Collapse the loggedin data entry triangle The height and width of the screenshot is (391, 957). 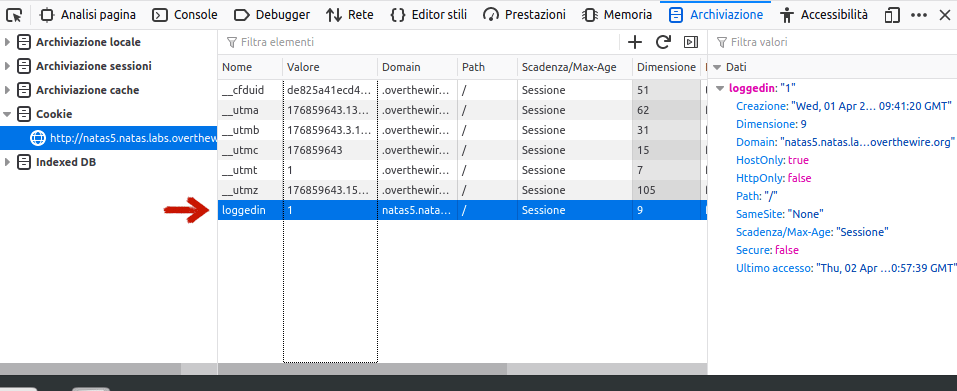pos(721,88)
